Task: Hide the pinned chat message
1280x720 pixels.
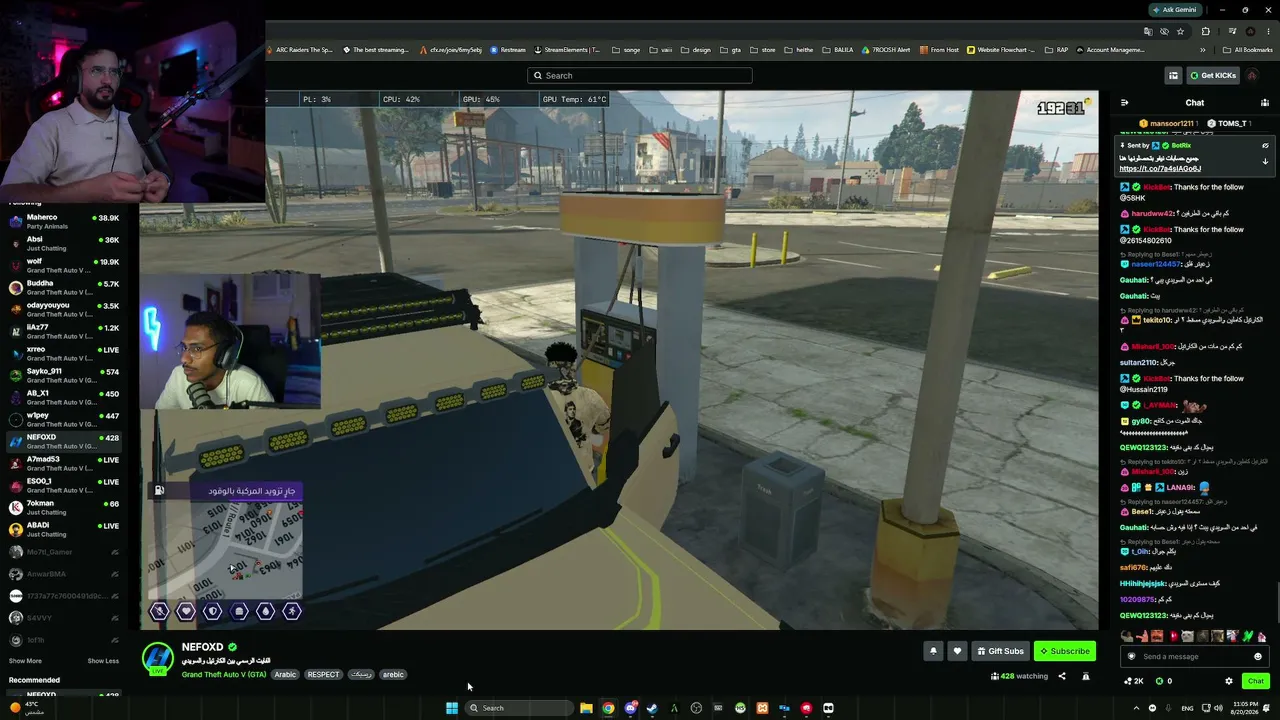Action: click(x=1265, y=145)
